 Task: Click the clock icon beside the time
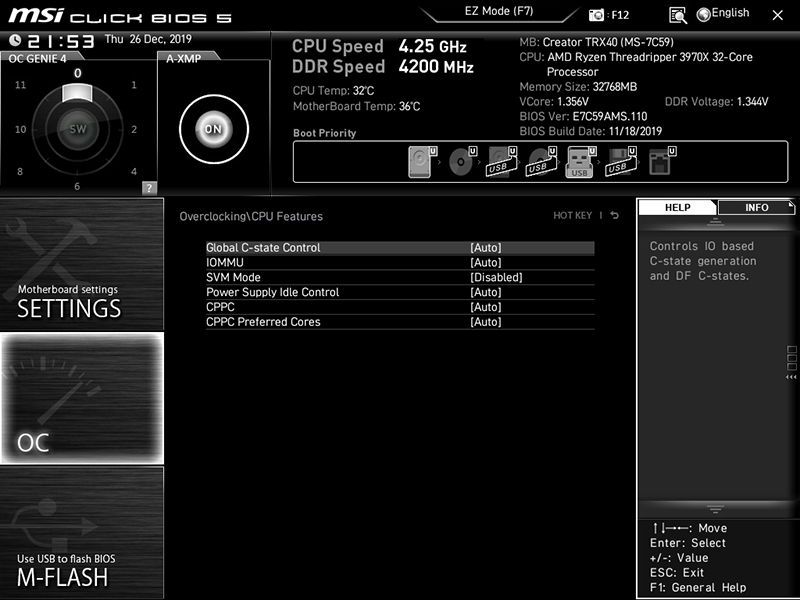(15, 40)
